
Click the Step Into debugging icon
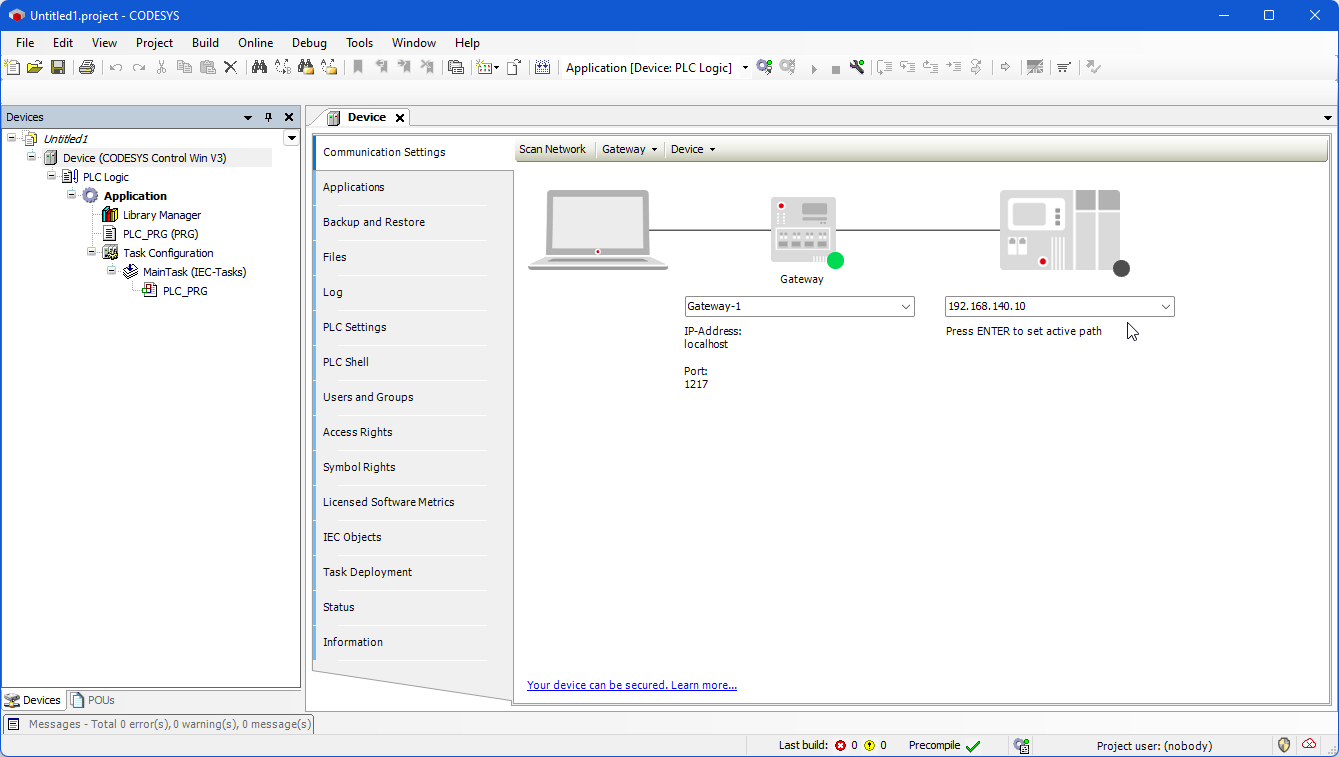click(906, 67)
